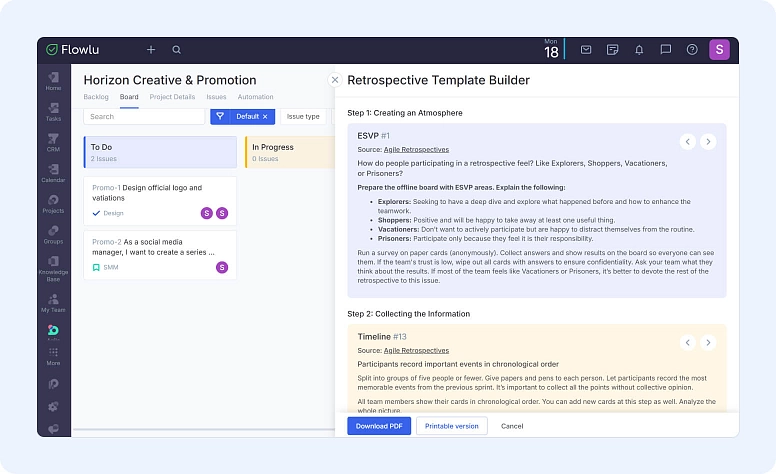Click the Download PDF button
Viewport: 776px width, 474px height.
coord(379,426)
